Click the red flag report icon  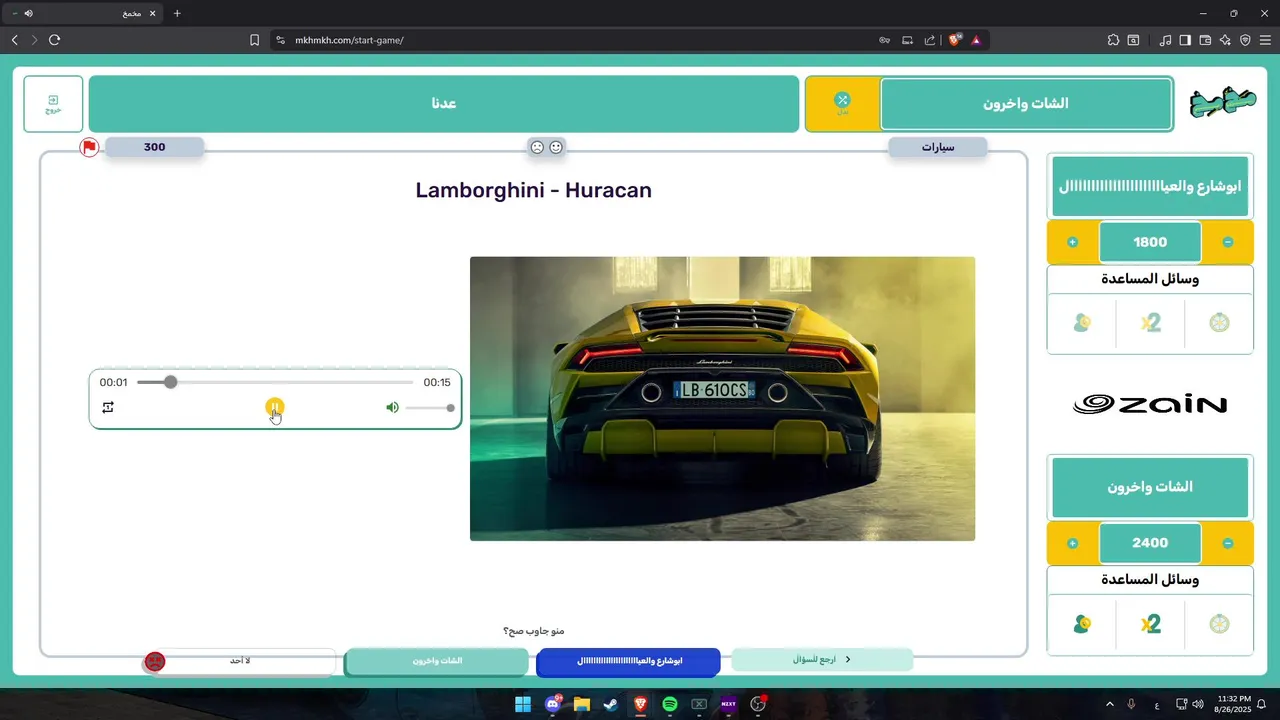[89, 148]
